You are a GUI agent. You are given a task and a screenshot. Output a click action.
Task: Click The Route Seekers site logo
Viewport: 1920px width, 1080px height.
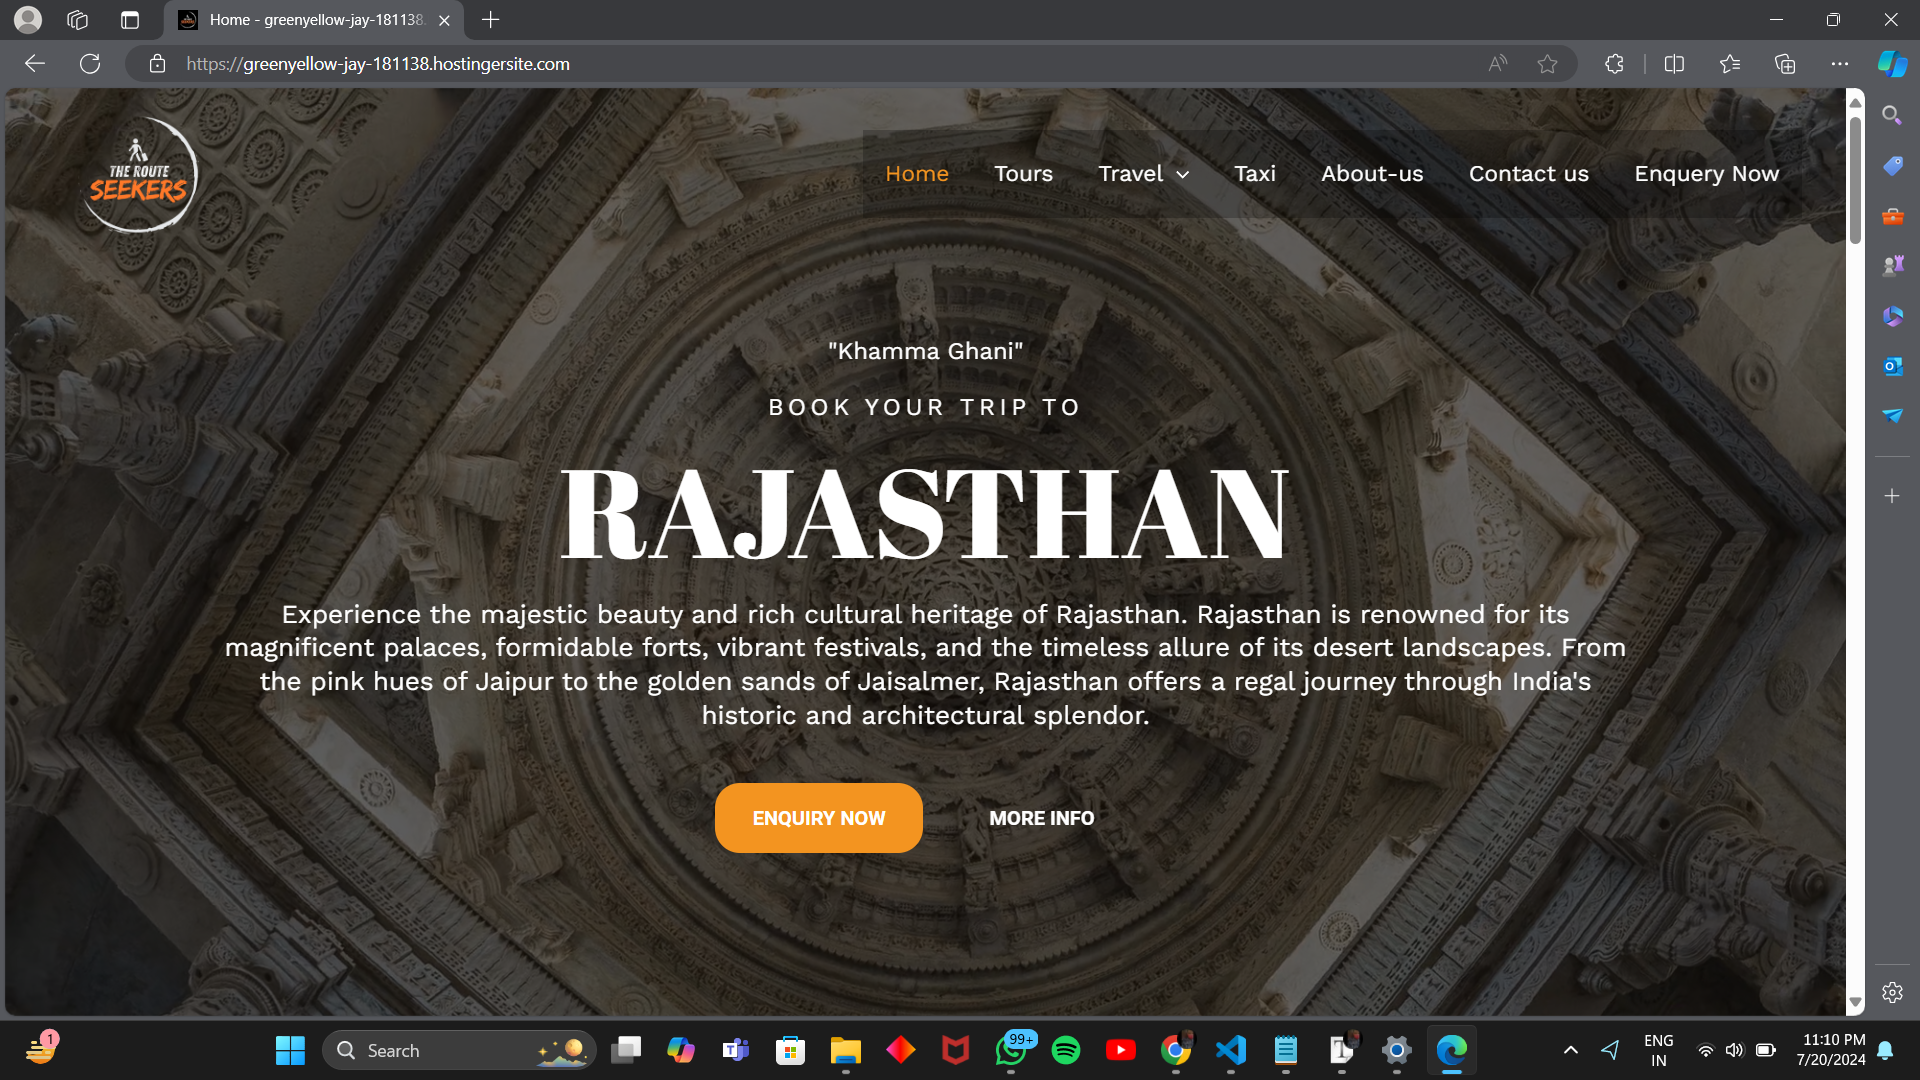(x=139, y=175)
